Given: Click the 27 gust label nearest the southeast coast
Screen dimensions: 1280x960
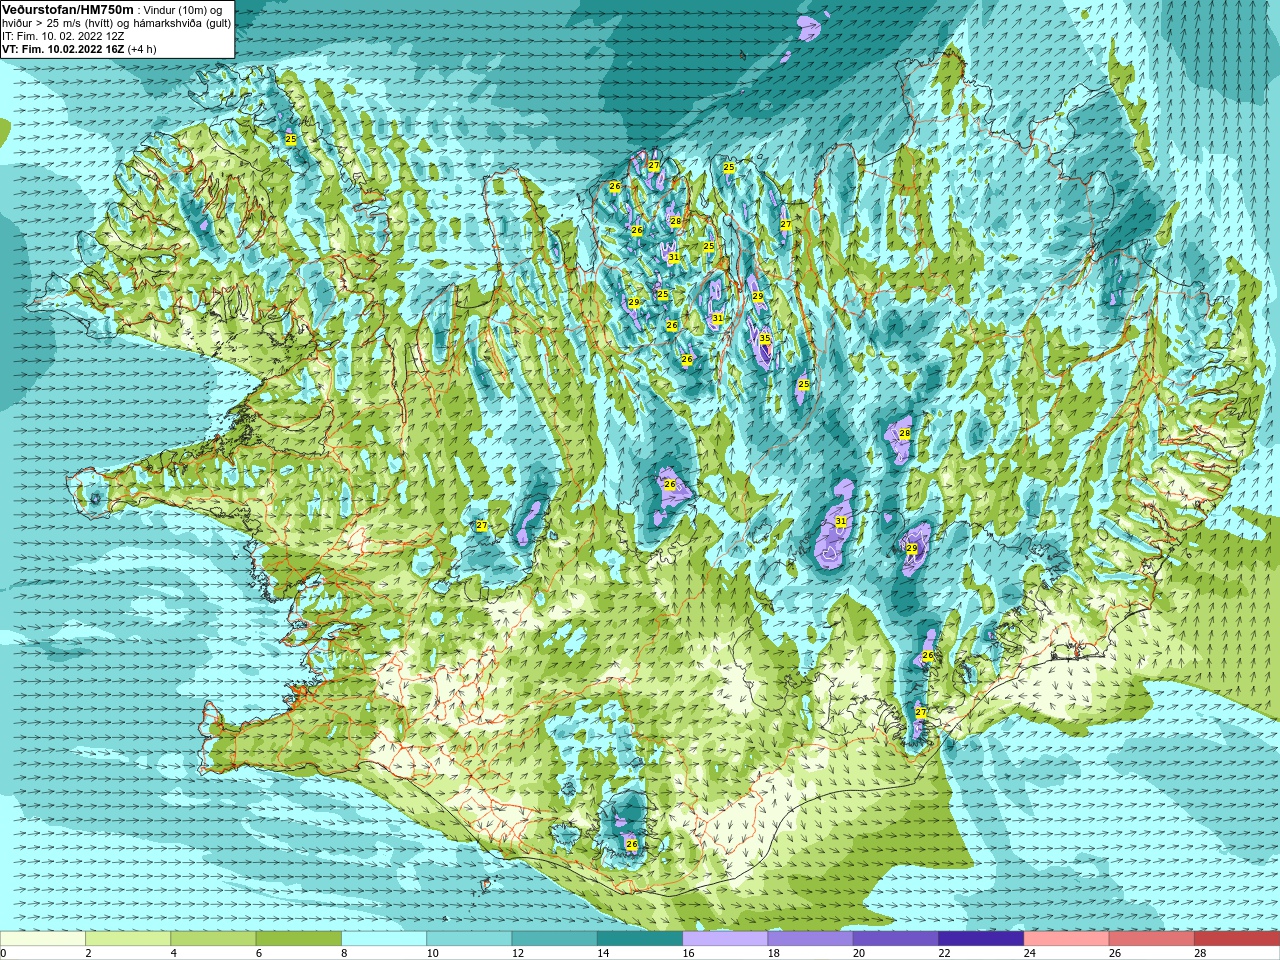Looking at the screenshot, I should [x=921, y=712].
